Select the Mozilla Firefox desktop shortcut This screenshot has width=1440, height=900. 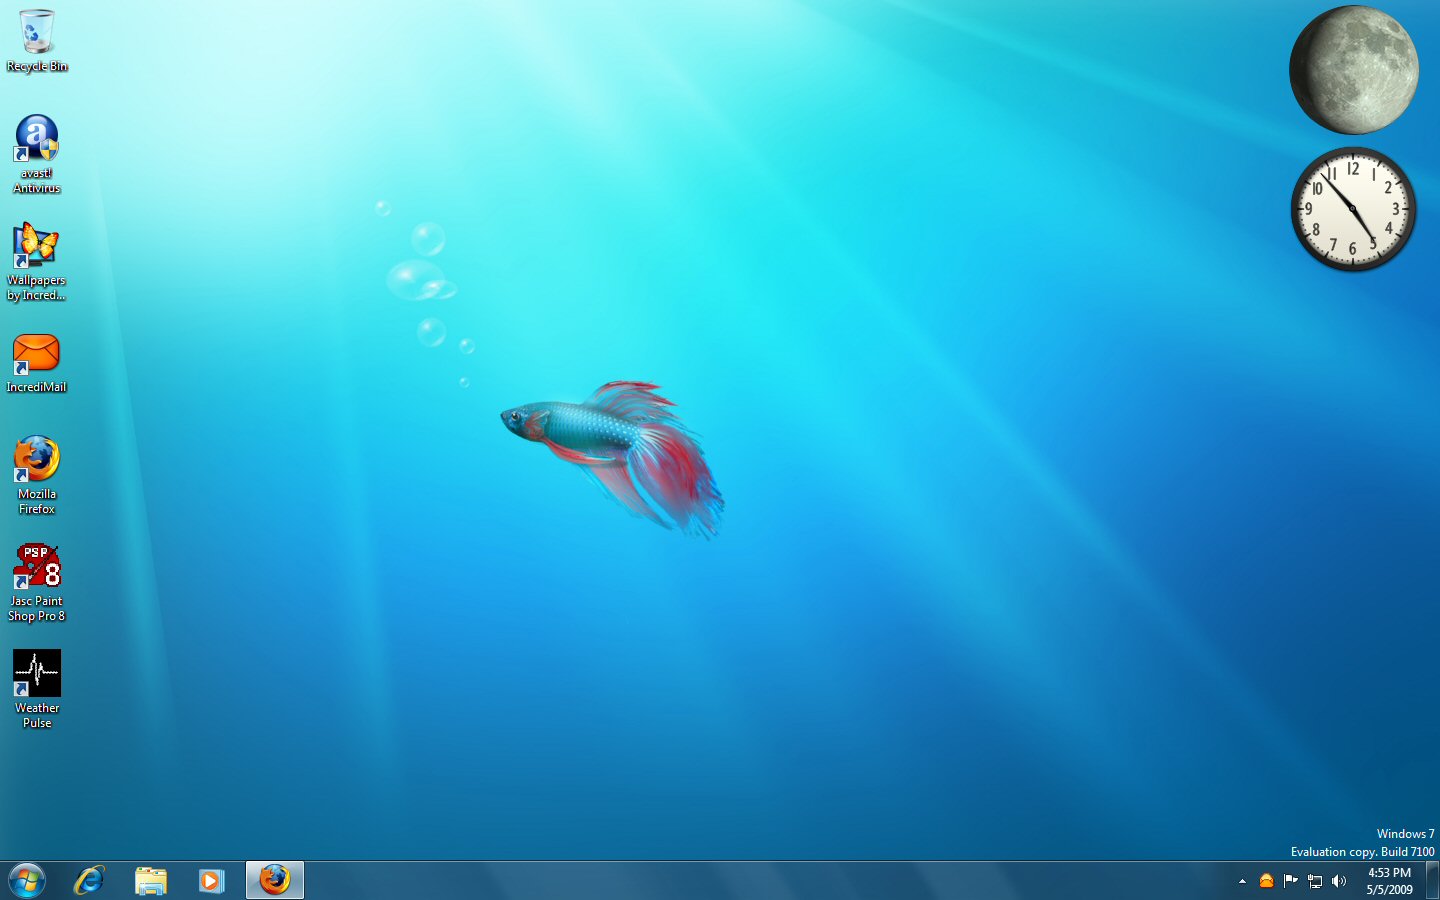point(37,475)
